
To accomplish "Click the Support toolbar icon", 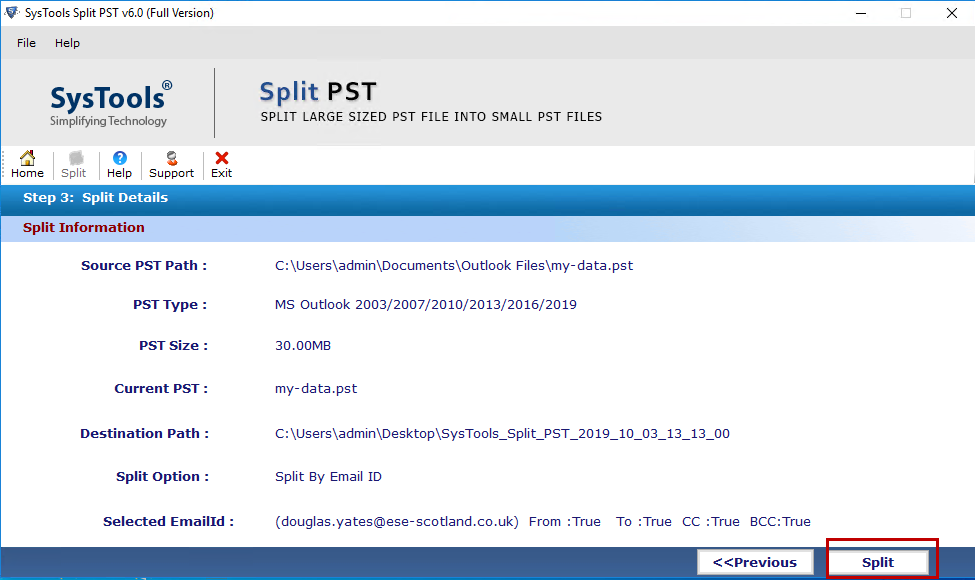I will pyautogui.click(x=172, y=165).
